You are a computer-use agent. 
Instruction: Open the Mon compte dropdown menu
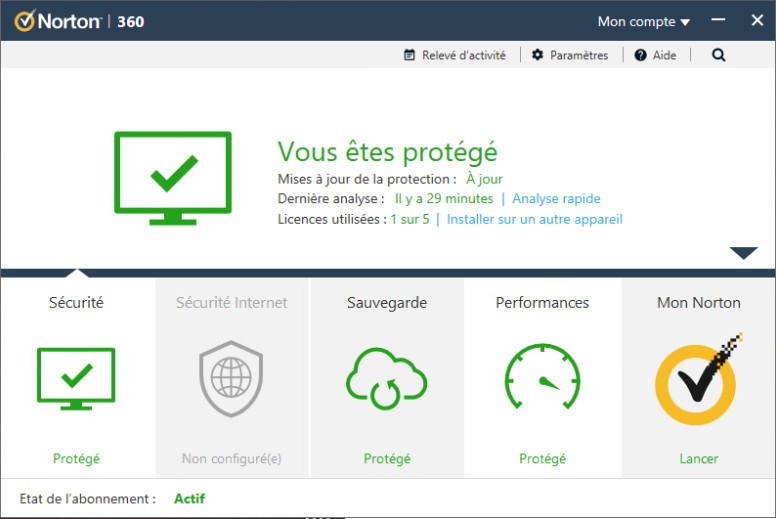[643, 21]
